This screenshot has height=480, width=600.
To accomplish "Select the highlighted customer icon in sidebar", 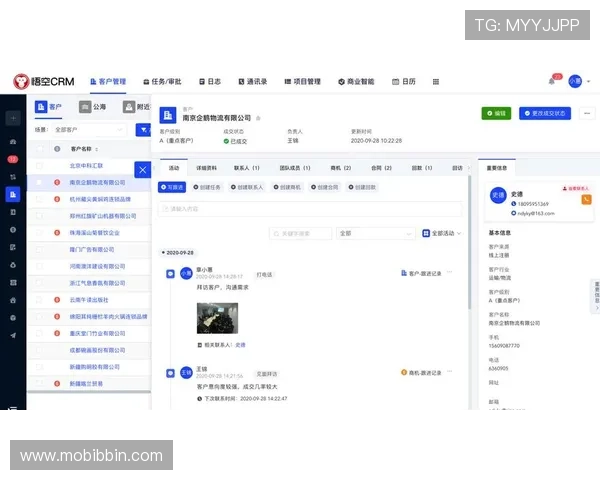I will click(13, 194).
